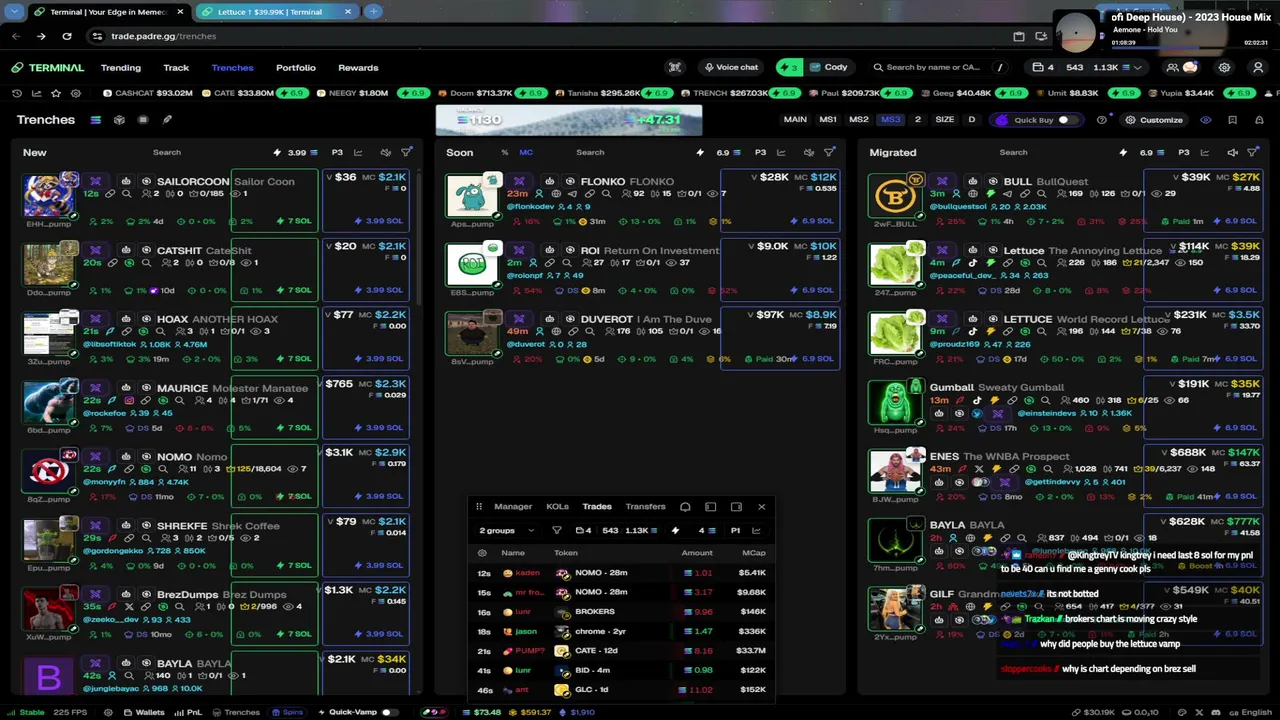Image resolution: width=1280 pixels, height=720 pixels.
Task: Open the P1 preset in Trades panel
Action: [x=735, y=531]
